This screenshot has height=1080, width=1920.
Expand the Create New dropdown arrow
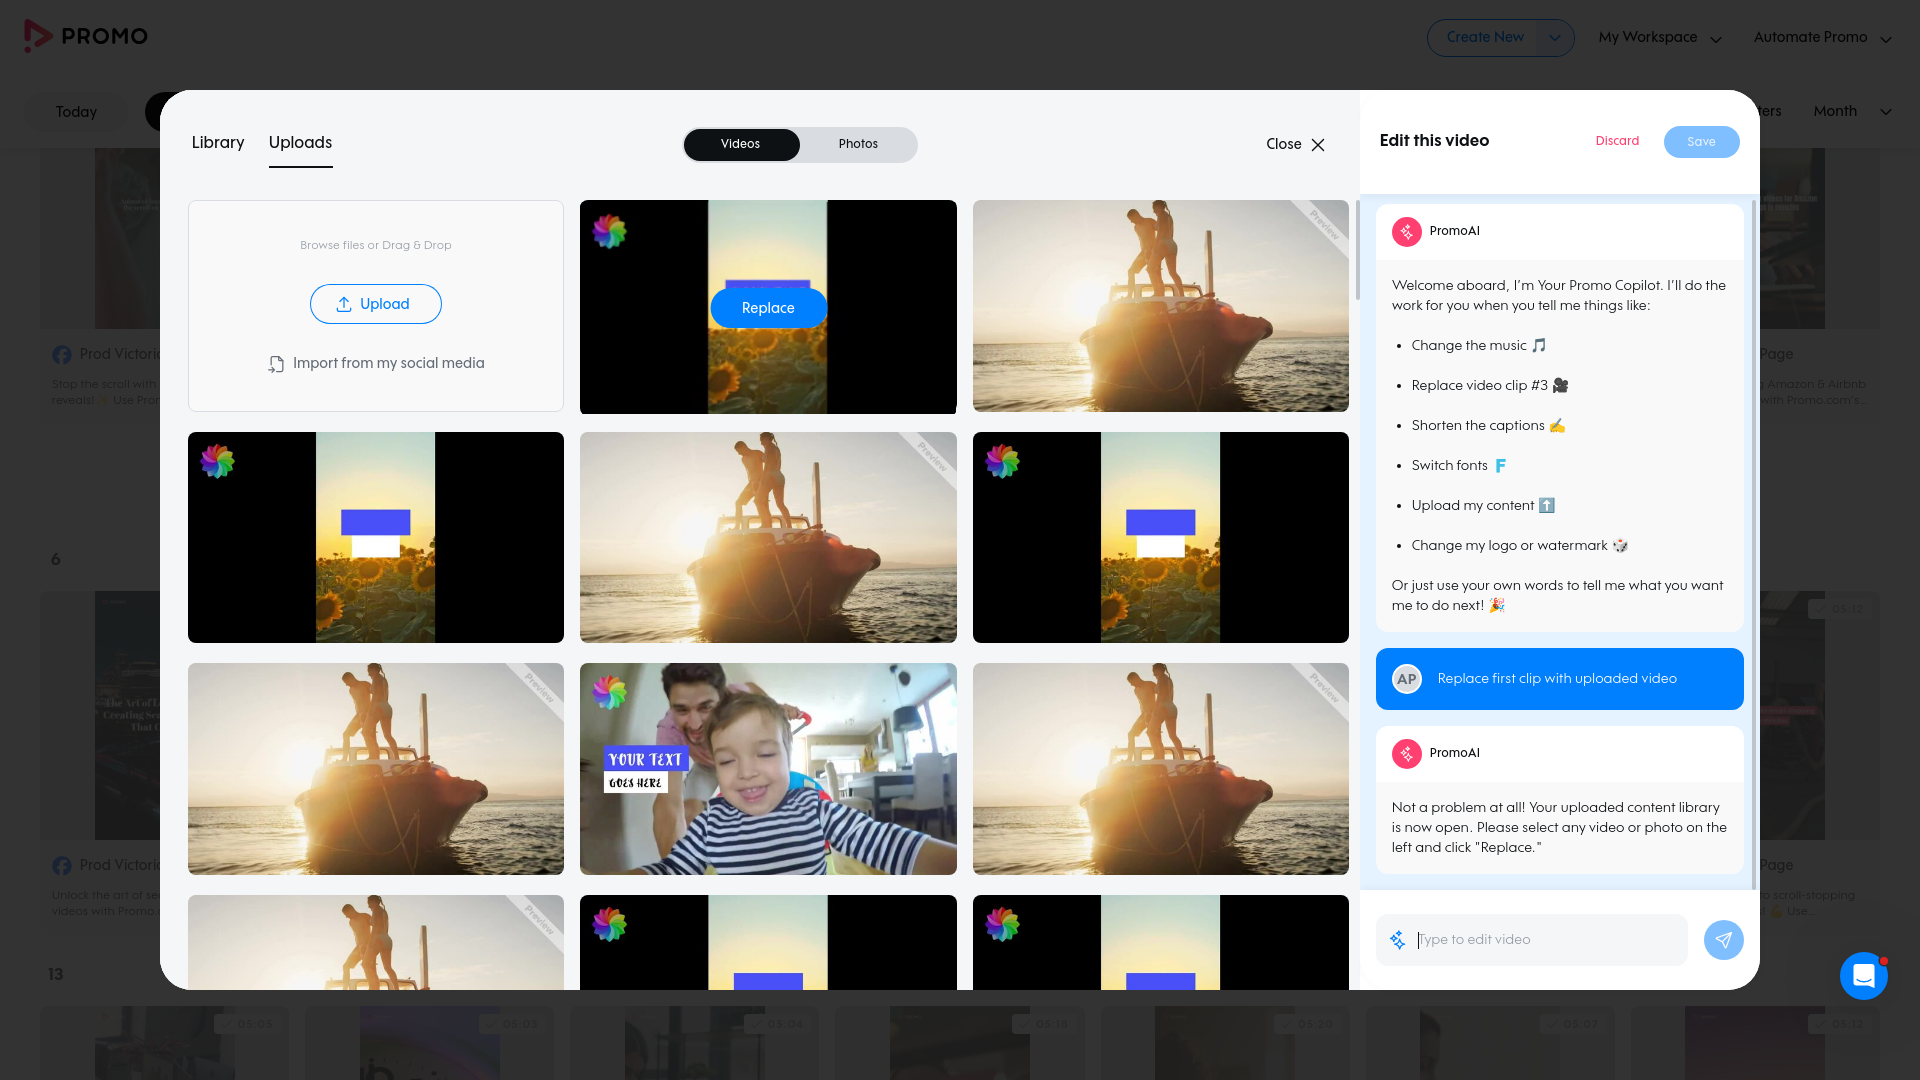coord(1554,38)
